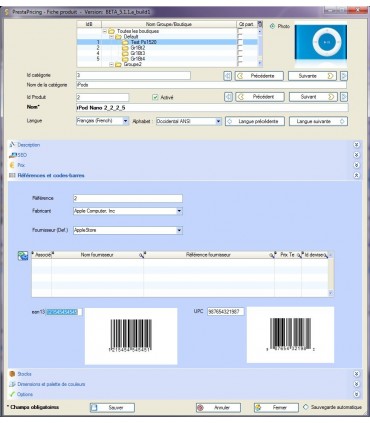
Task: Jump to the first product arrow icon
Action: pos(228,97)
